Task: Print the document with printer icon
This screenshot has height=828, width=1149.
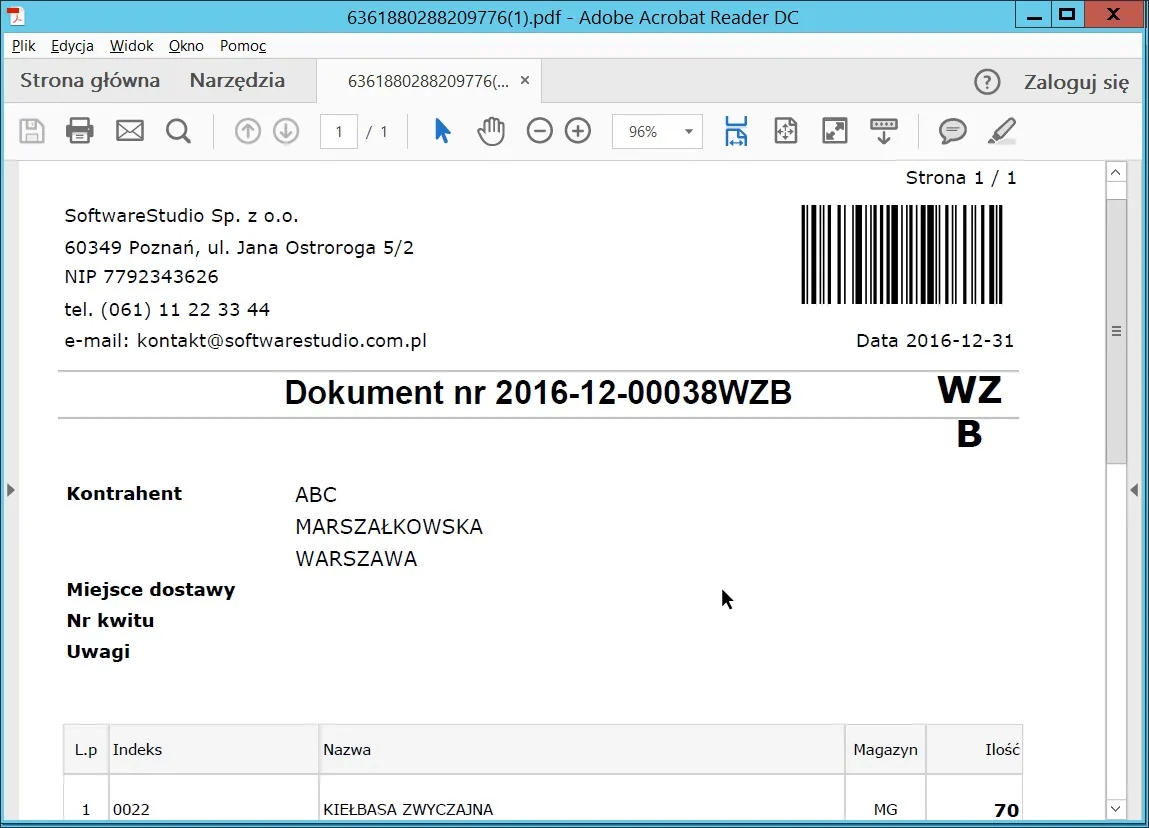Action: [80, 131]
